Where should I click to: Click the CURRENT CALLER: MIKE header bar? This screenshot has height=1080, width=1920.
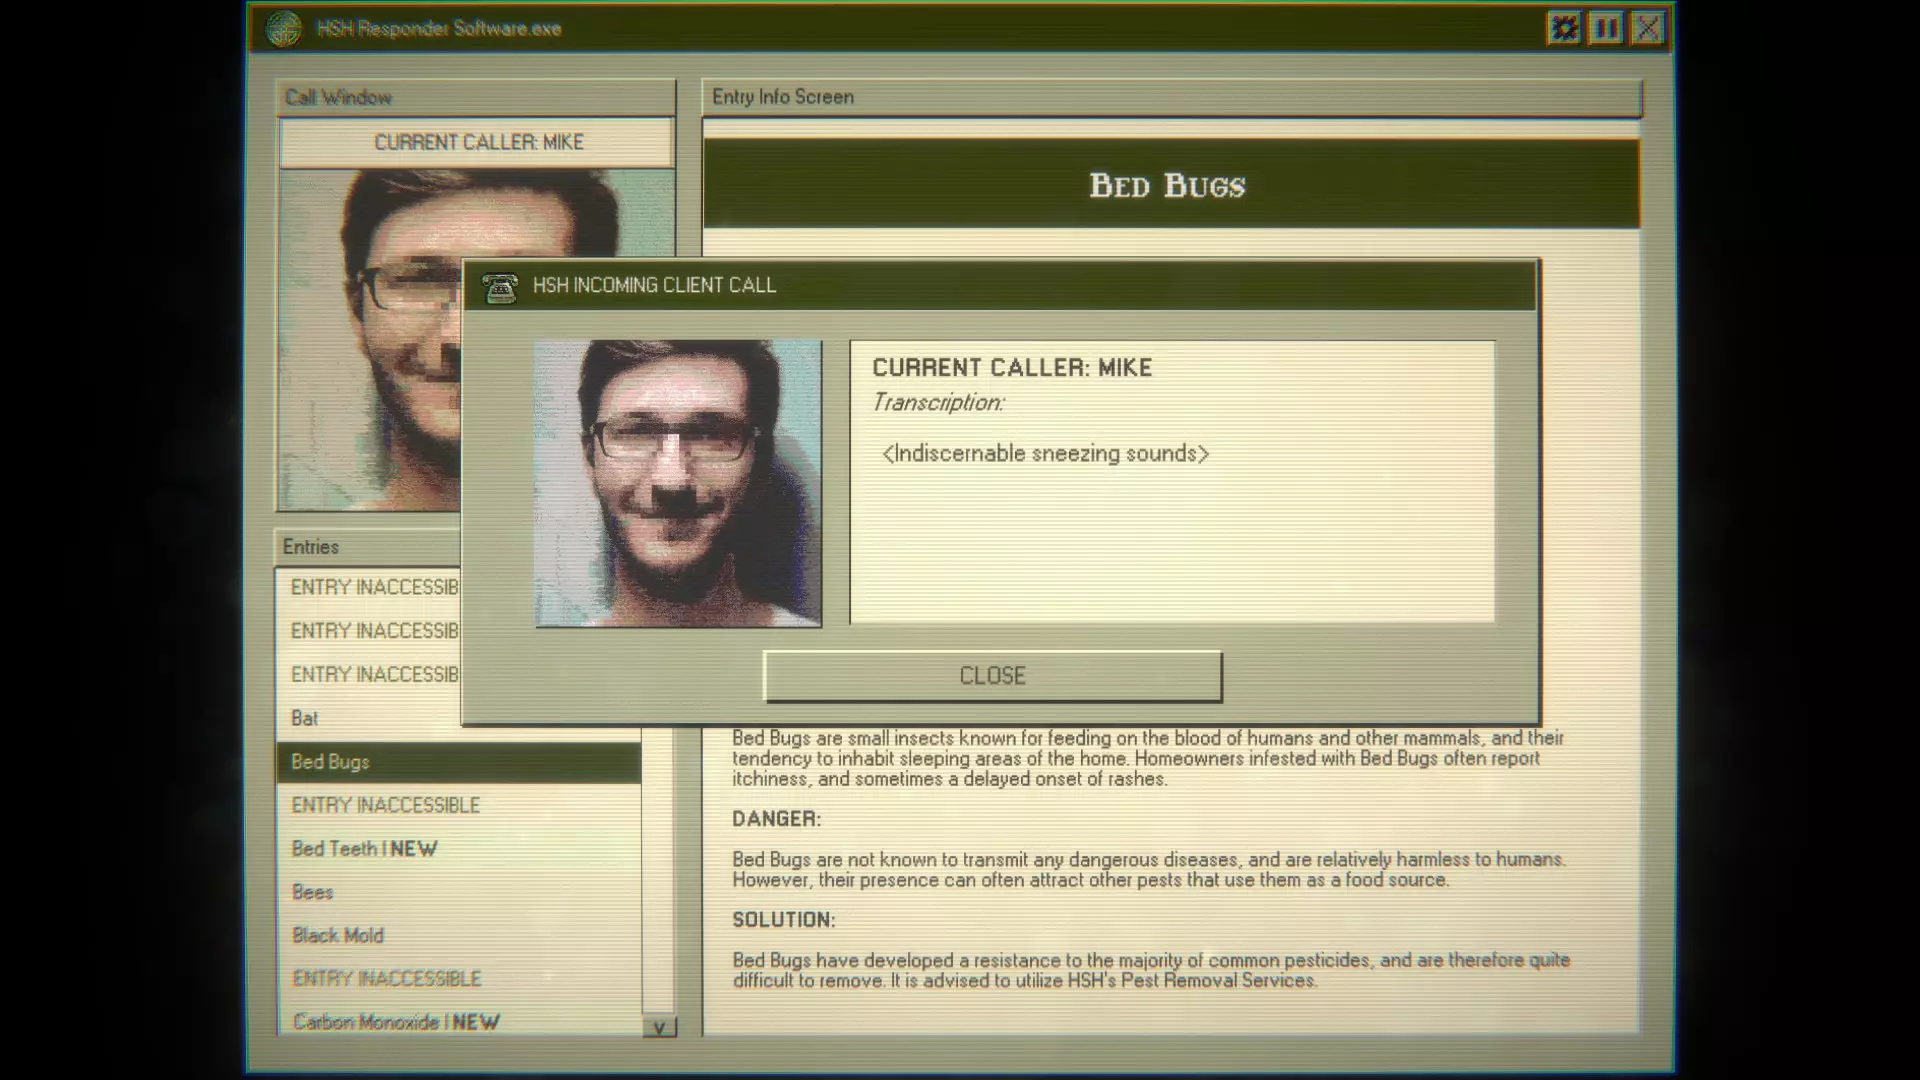coord(478,142)
